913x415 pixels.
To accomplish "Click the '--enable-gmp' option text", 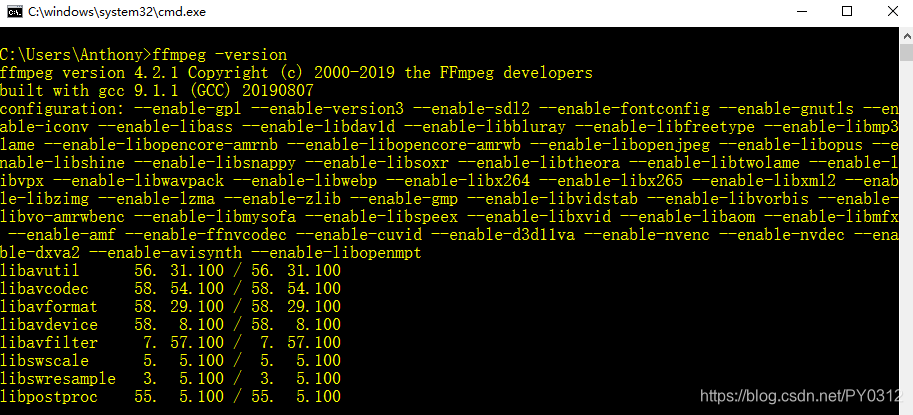I will (404, 199).
